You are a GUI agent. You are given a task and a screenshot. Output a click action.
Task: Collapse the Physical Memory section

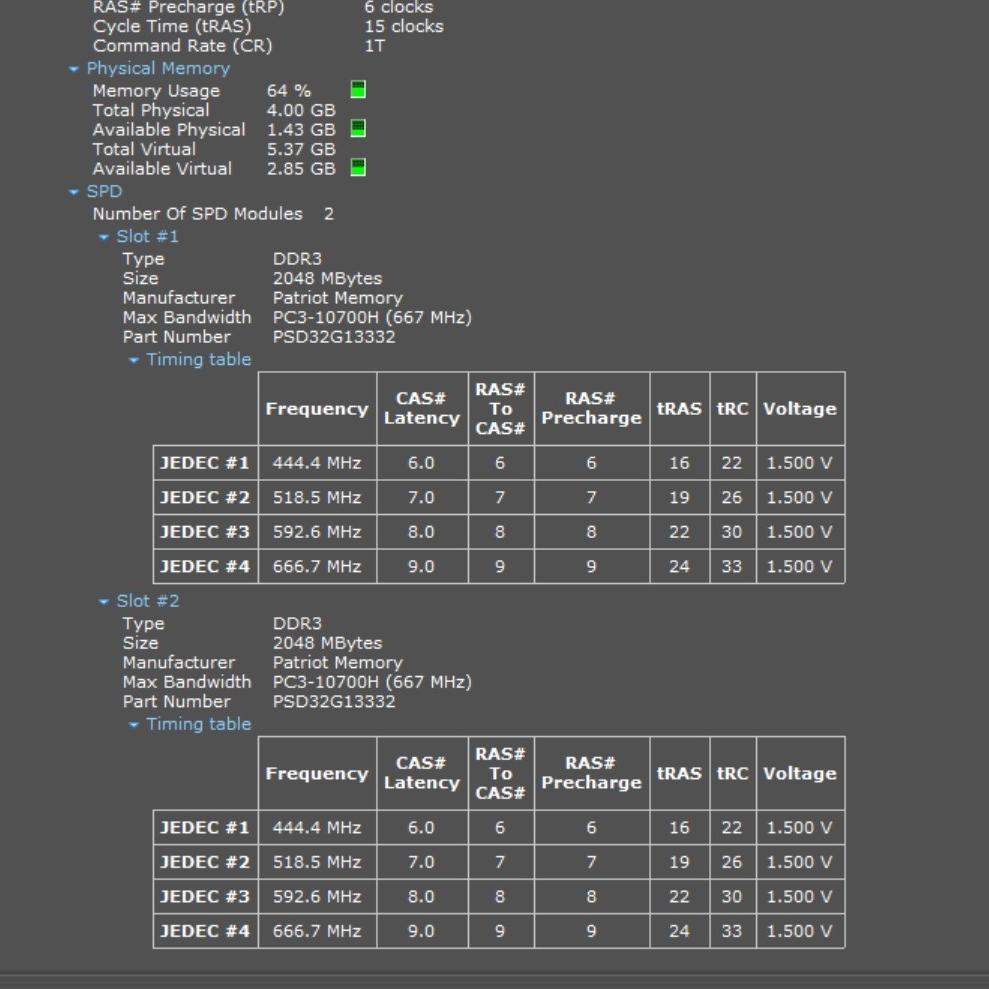point(74,69)
